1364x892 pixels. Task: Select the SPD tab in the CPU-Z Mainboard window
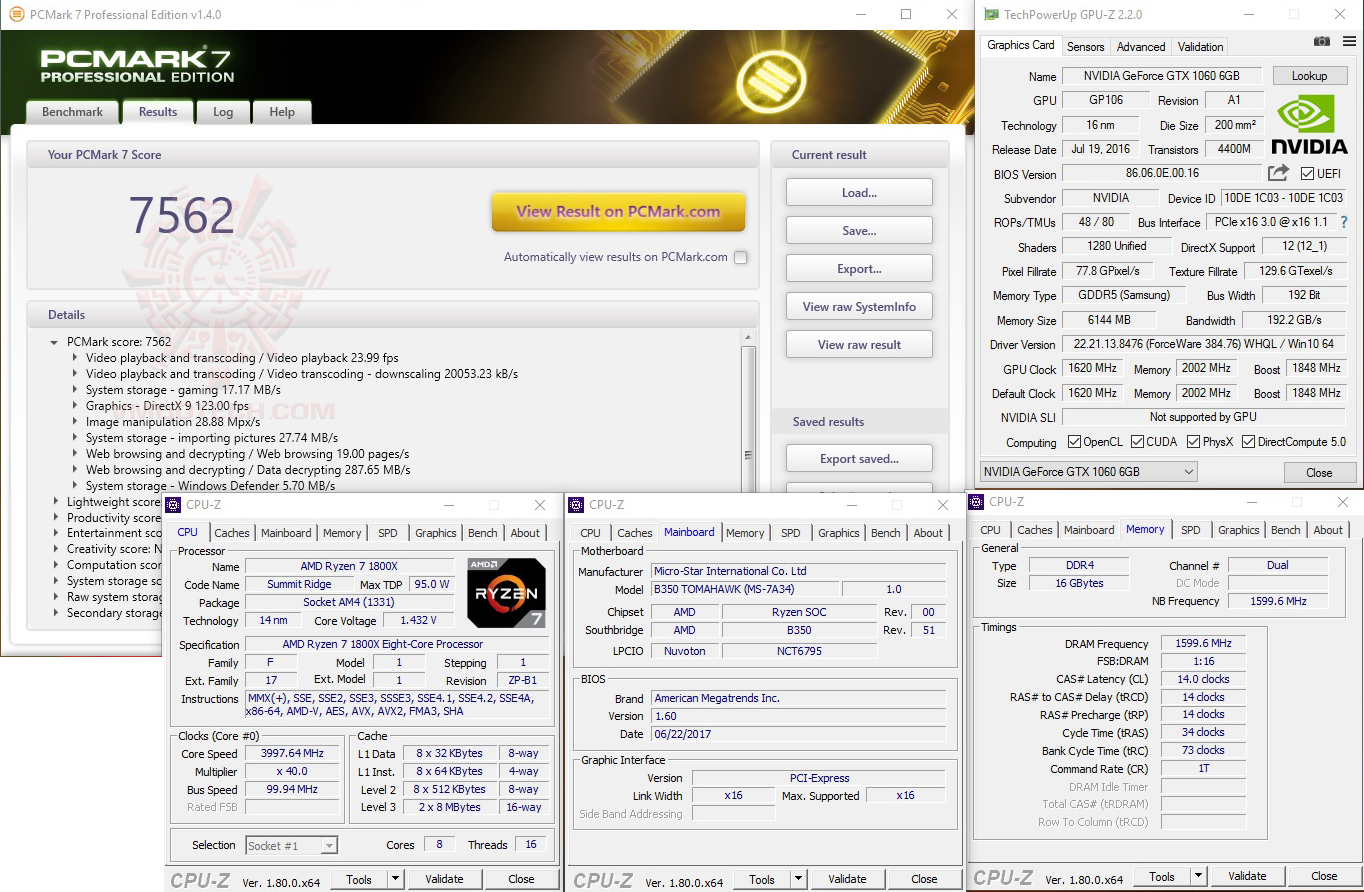coord(790,533)
